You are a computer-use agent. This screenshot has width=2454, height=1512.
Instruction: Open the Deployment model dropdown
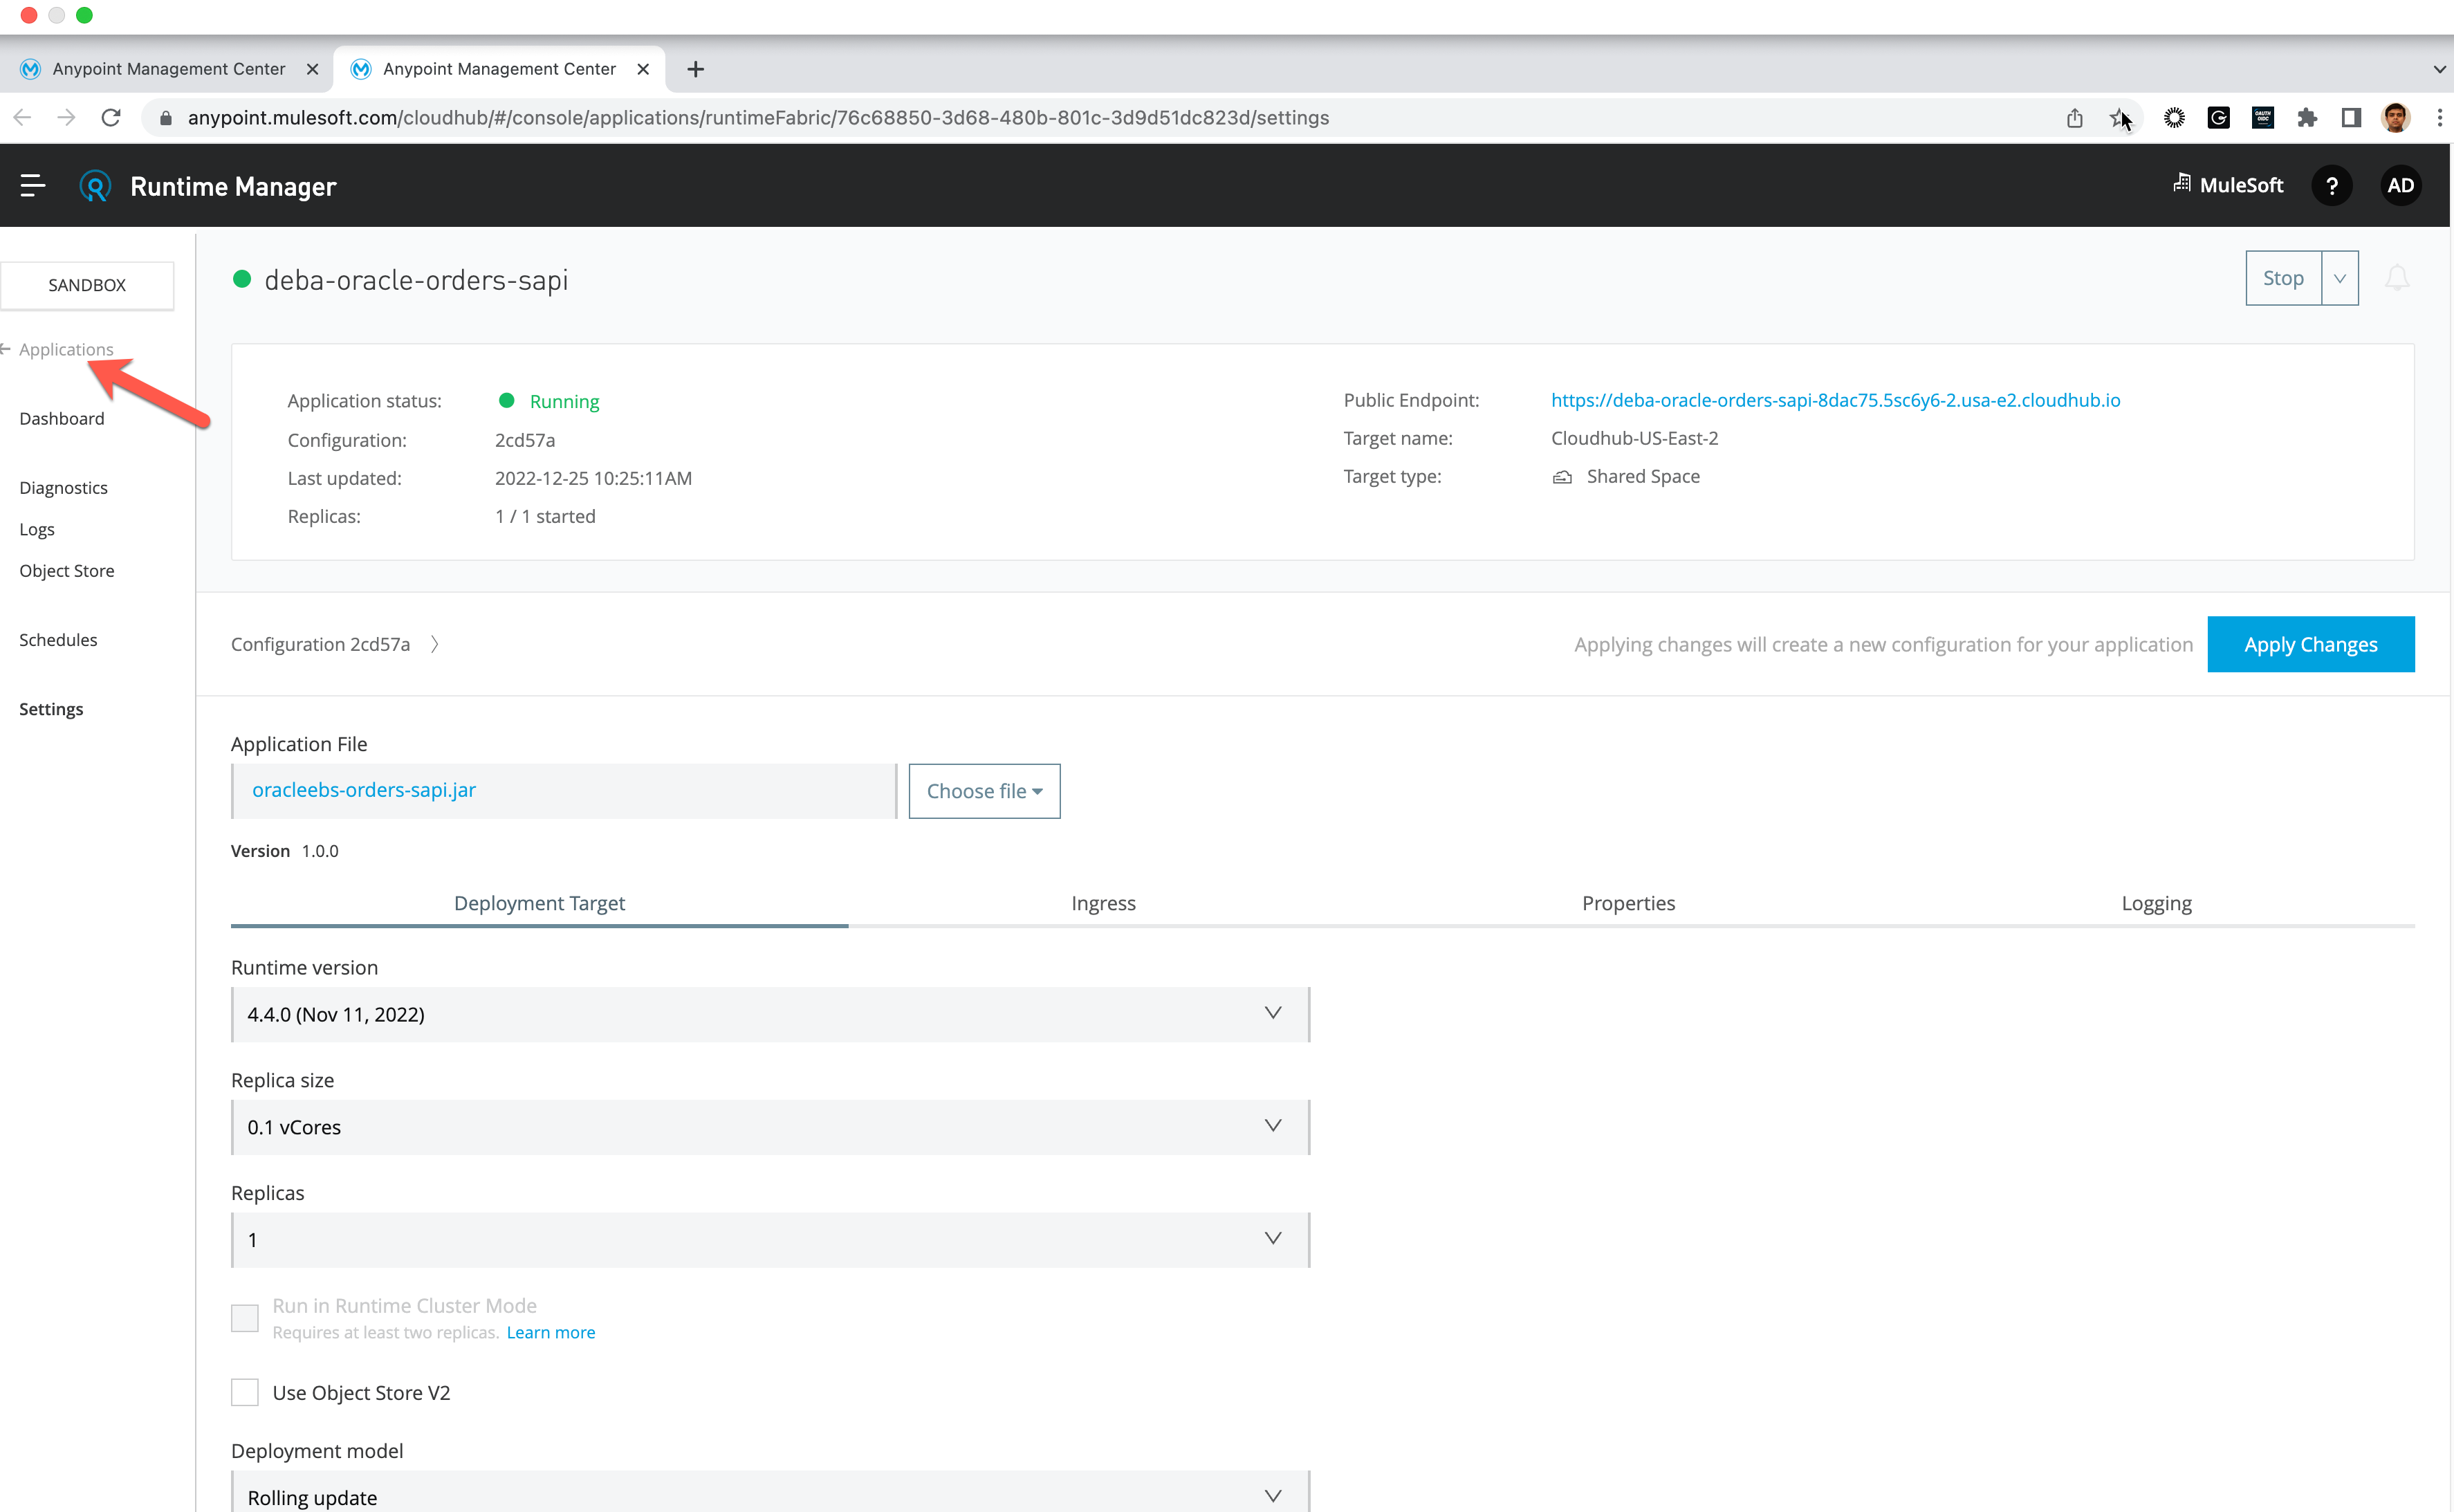click(x=770, y=1493)
